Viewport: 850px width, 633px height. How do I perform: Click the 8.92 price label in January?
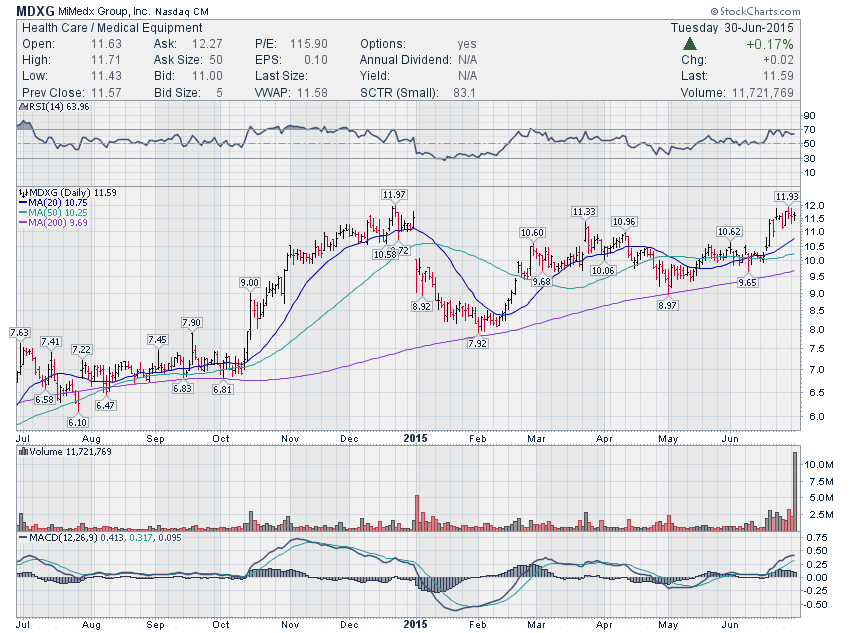[421, 306]
